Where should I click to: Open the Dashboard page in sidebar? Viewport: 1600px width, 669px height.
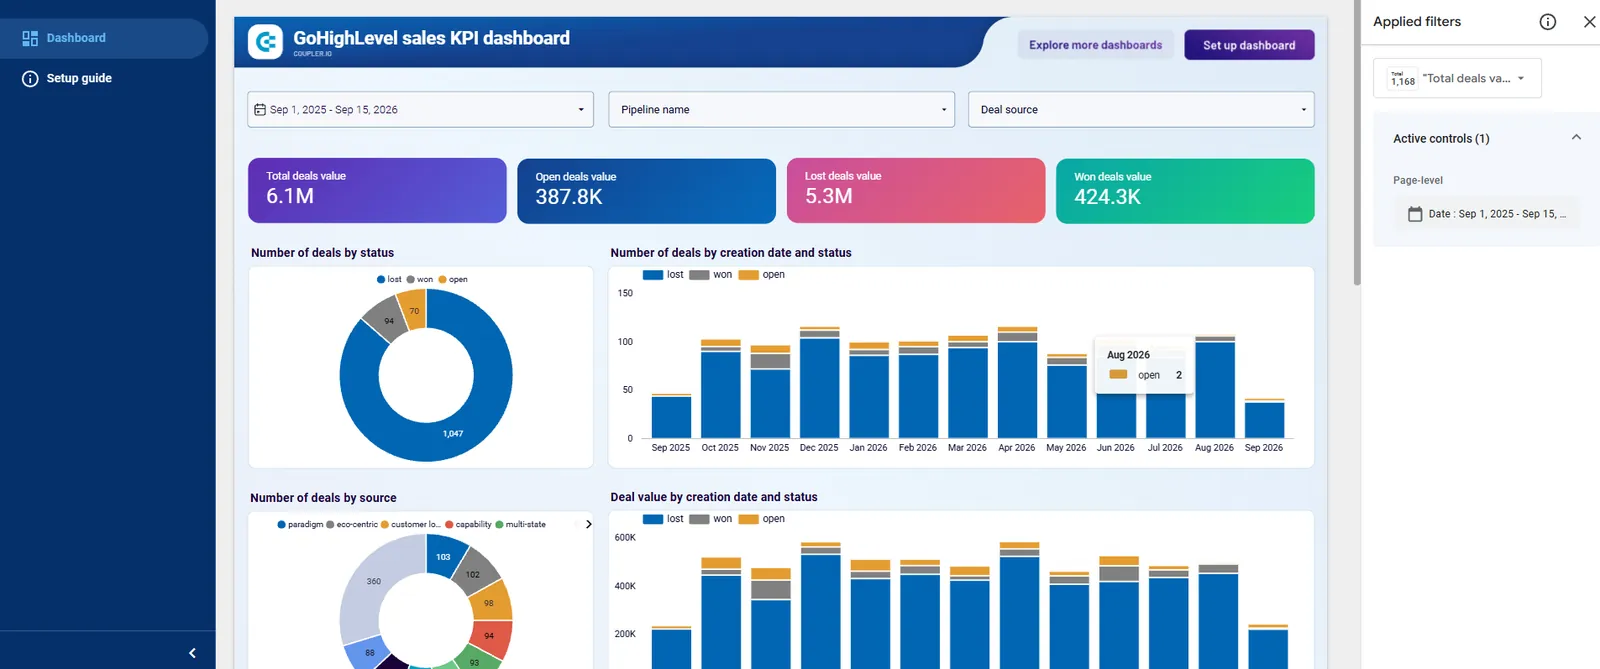tap(103, 38)
